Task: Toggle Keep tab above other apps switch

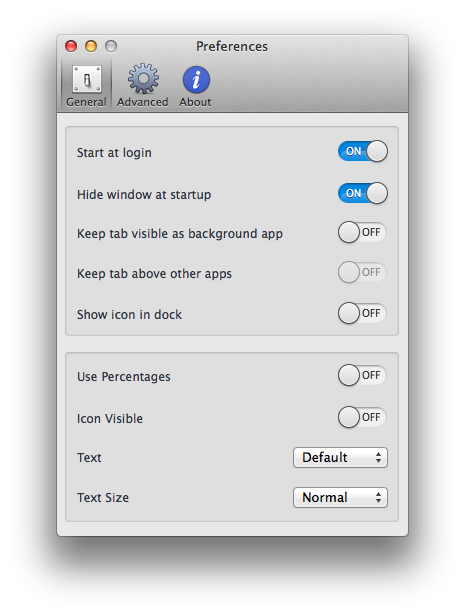Action: pyautogui.click(x=362, y=272)
